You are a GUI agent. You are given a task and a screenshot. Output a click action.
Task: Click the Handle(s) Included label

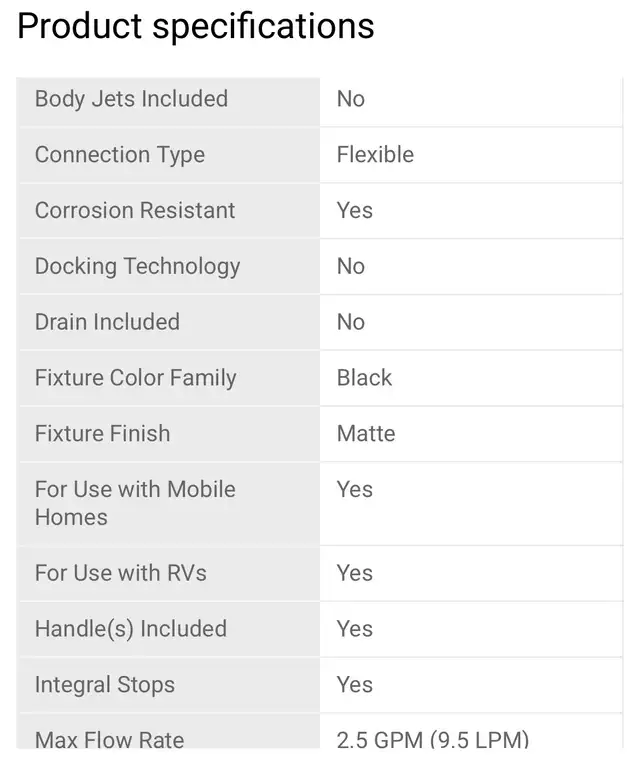point(131,629)
